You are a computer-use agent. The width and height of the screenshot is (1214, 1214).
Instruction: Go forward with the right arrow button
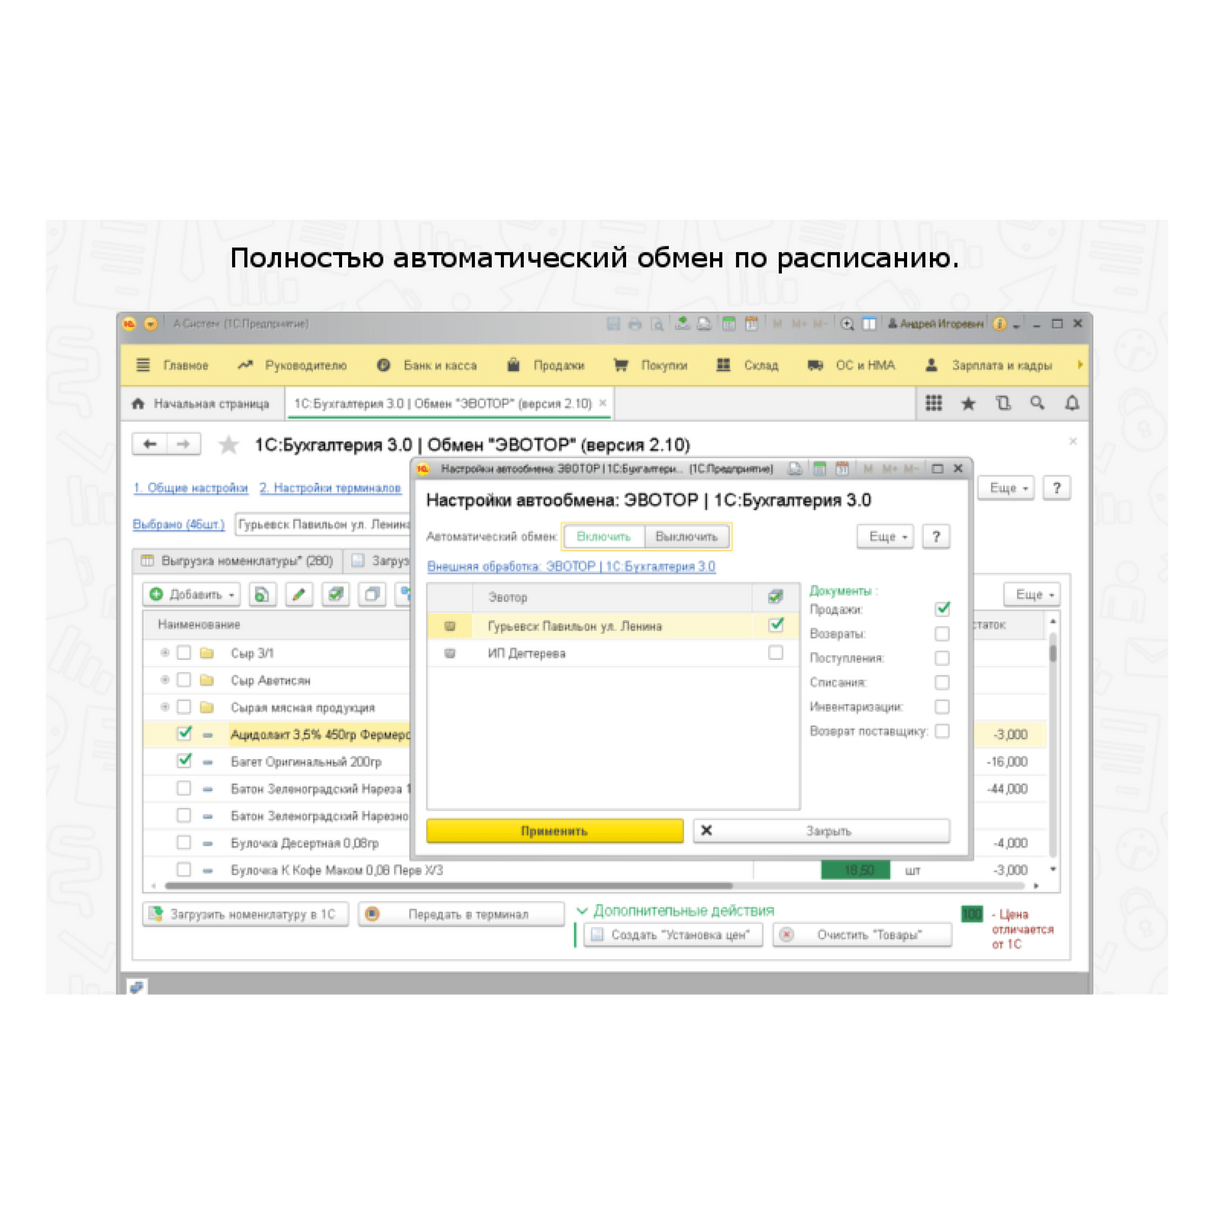point(183,444)
